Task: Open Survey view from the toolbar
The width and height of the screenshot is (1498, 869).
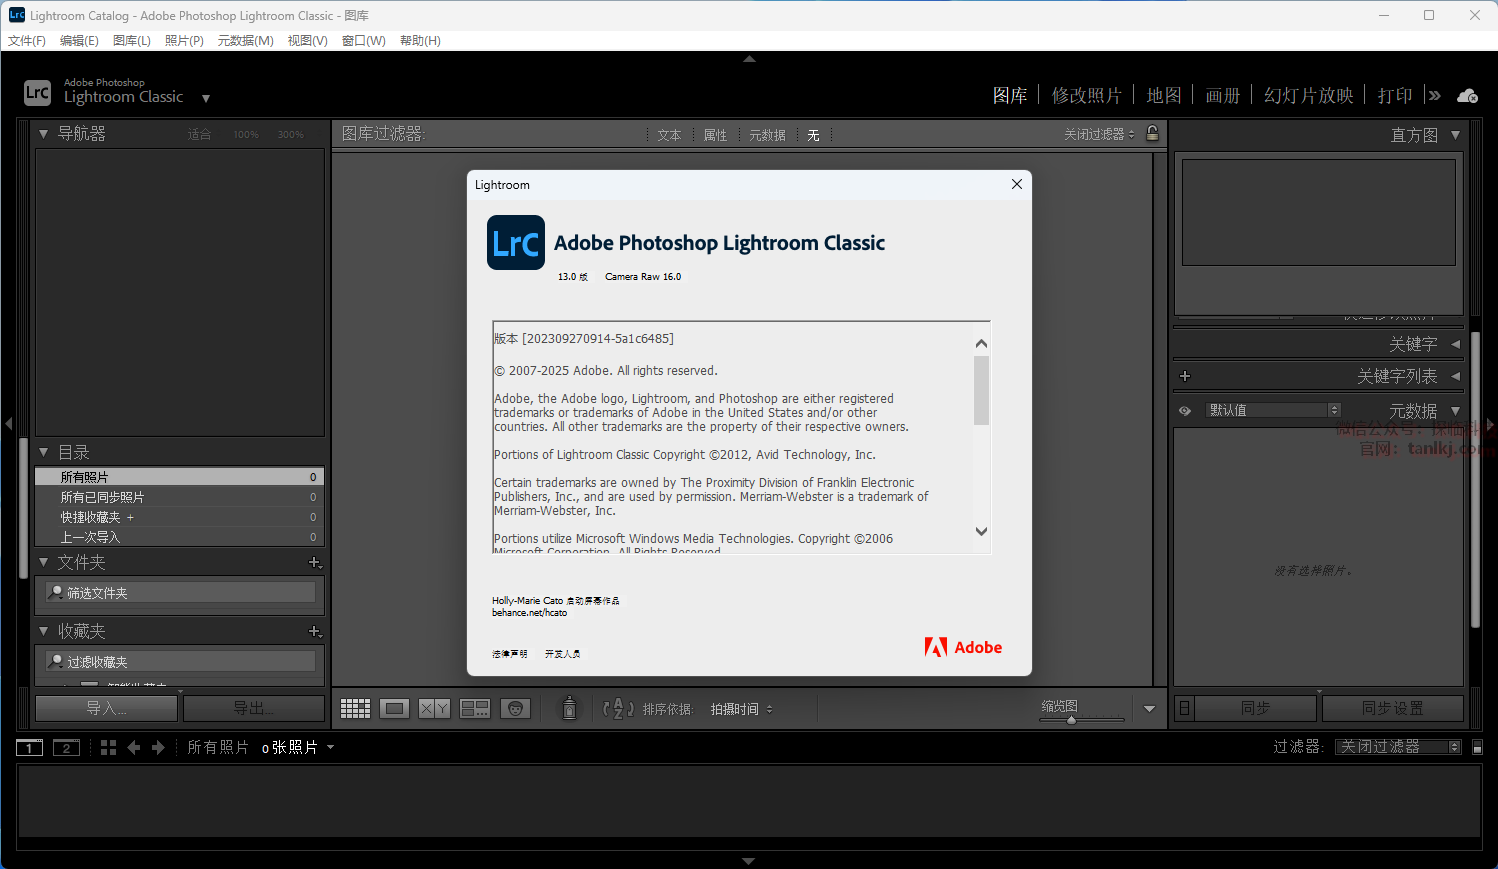Action: coord(475,709)
